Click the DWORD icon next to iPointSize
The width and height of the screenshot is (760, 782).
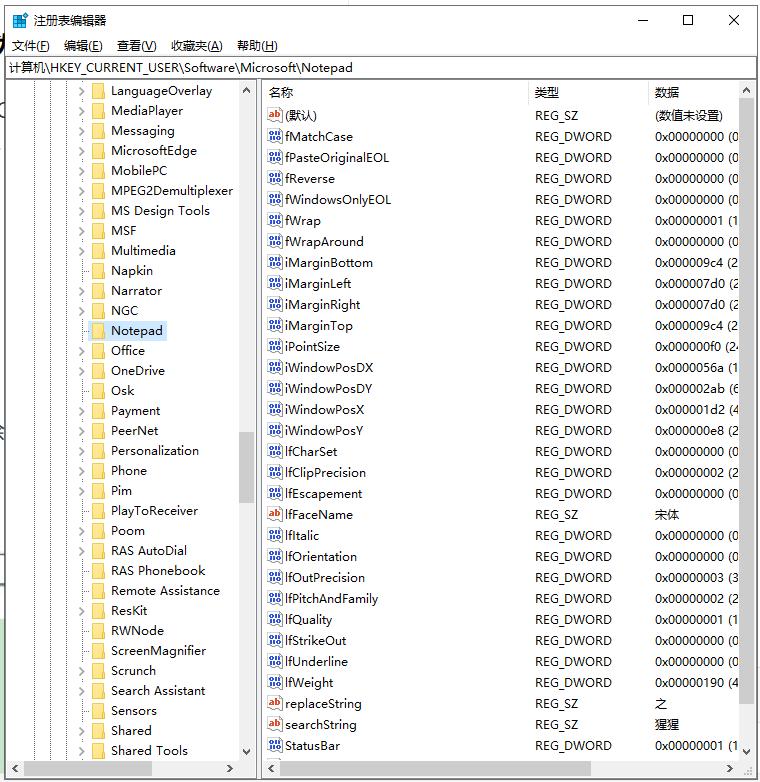pos(275,346)
